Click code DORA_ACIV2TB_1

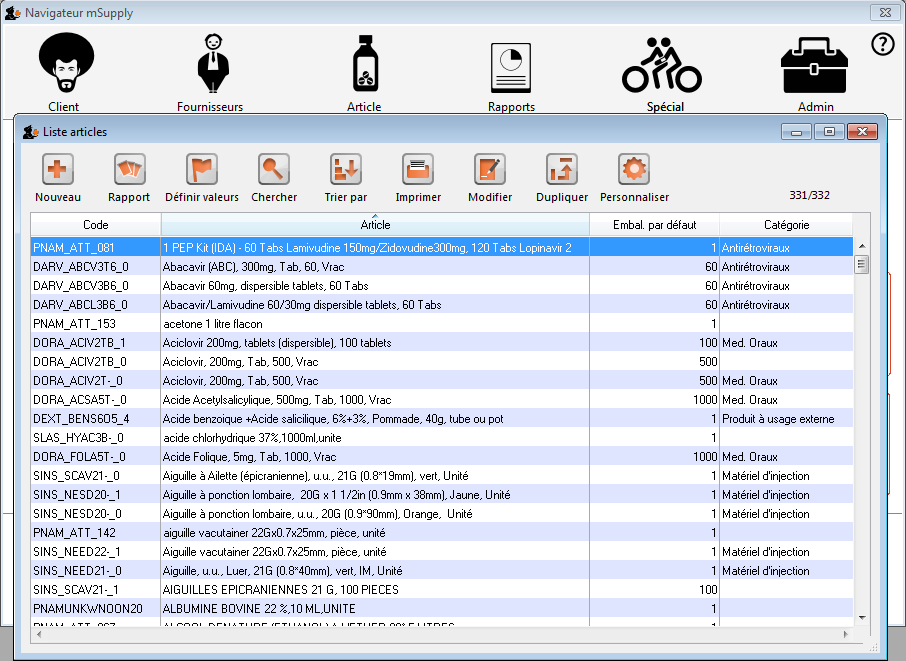click(x=80, y=343)
